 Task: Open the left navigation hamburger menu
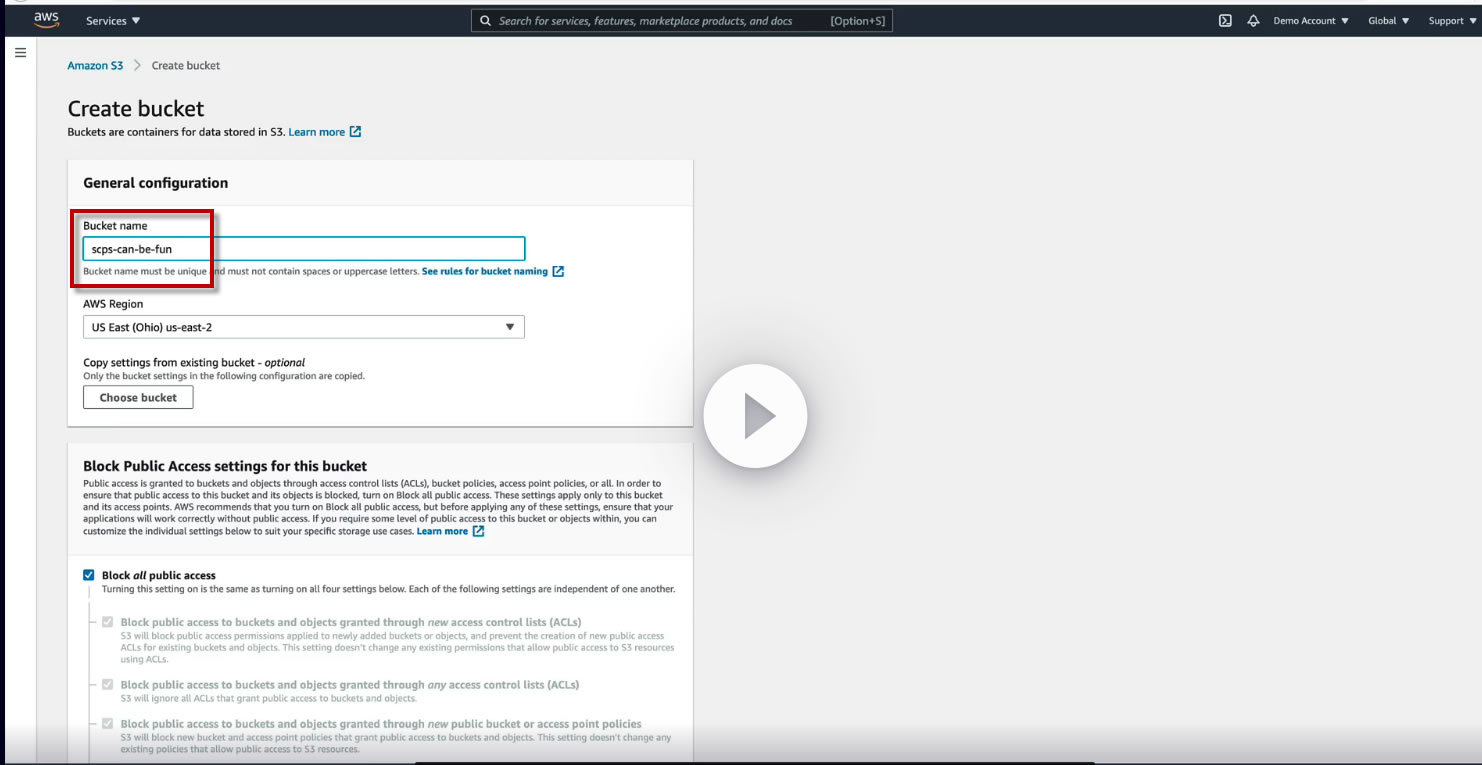pyautogui.click(x=20, y=53)
